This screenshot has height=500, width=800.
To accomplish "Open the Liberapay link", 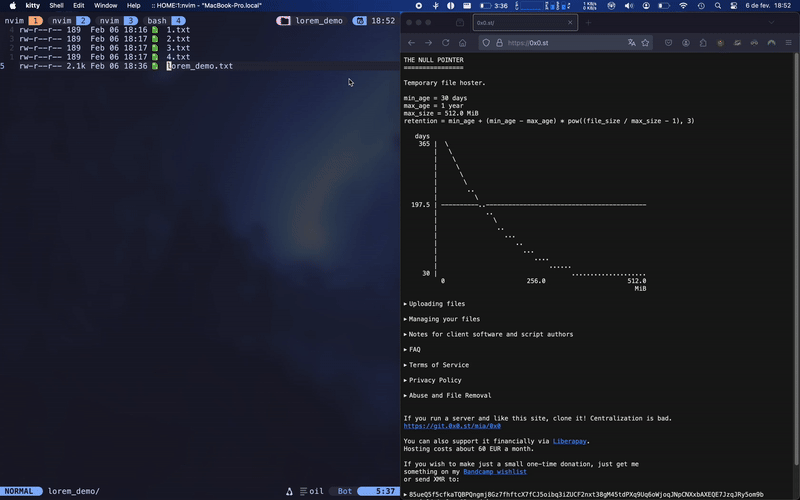I will pyautogui.click(x=569, y=441).
